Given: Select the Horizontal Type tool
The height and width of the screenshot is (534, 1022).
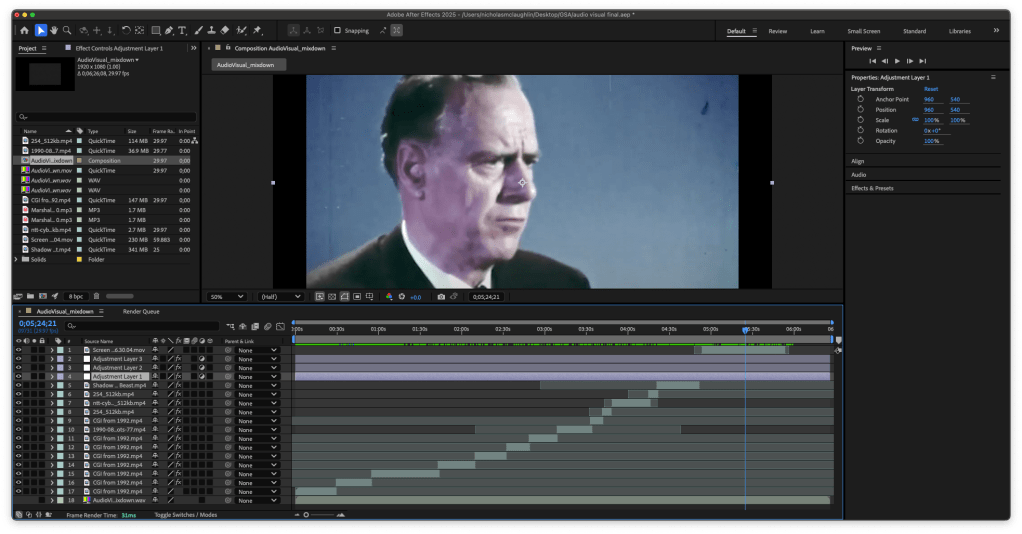Looking at the screenshot, I should click(182, 31).
